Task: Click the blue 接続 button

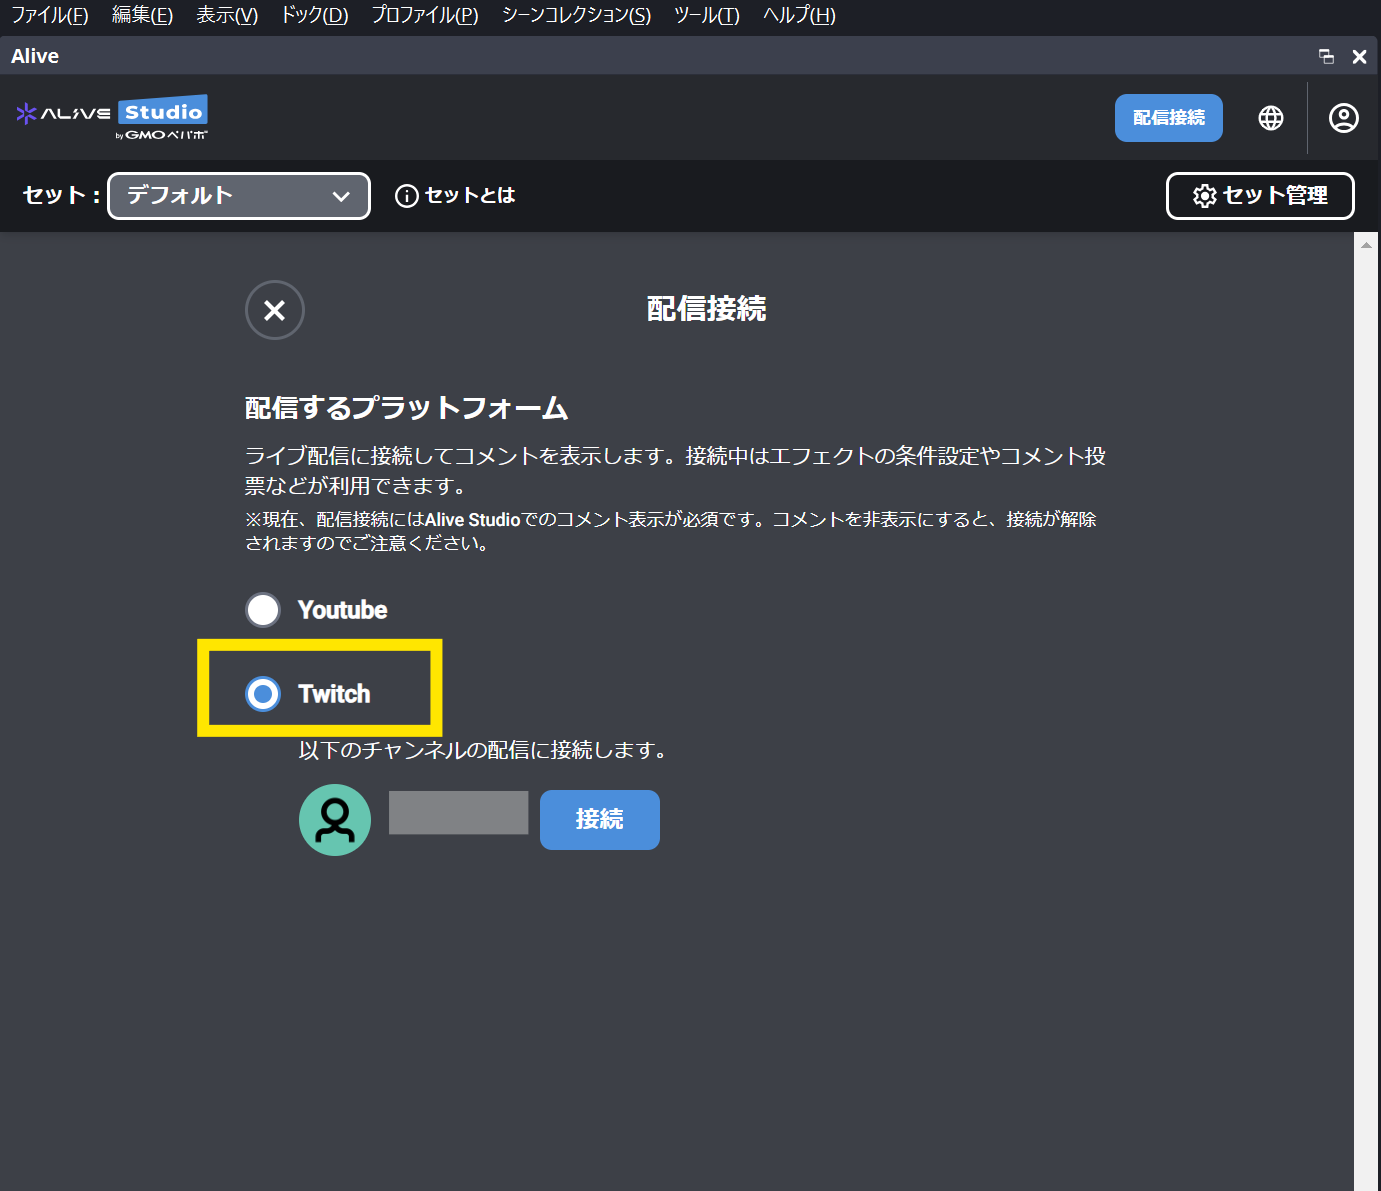Action: [599, 820]
